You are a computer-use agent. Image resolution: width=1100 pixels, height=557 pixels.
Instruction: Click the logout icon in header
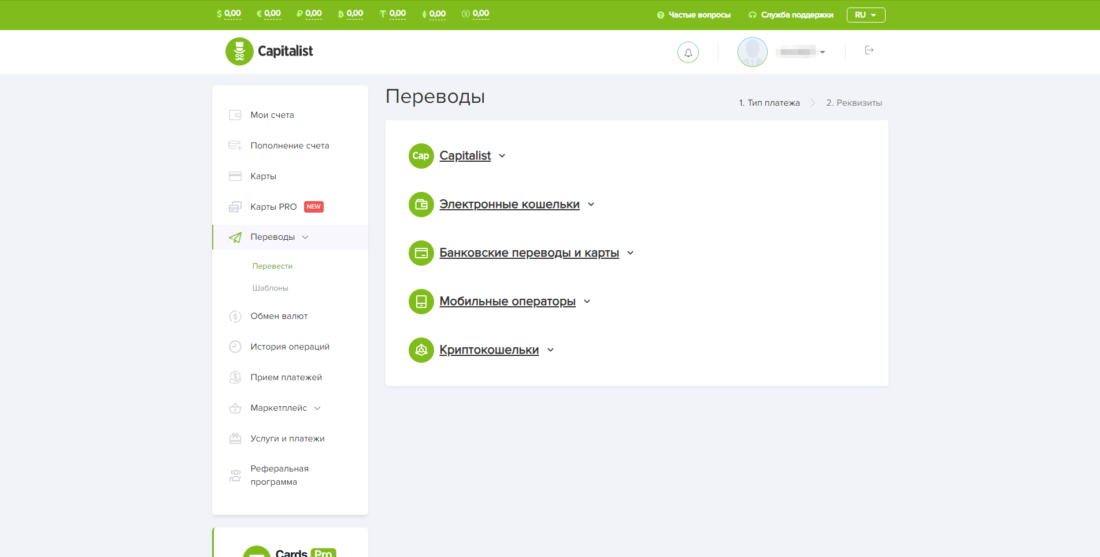coord(869,51)
